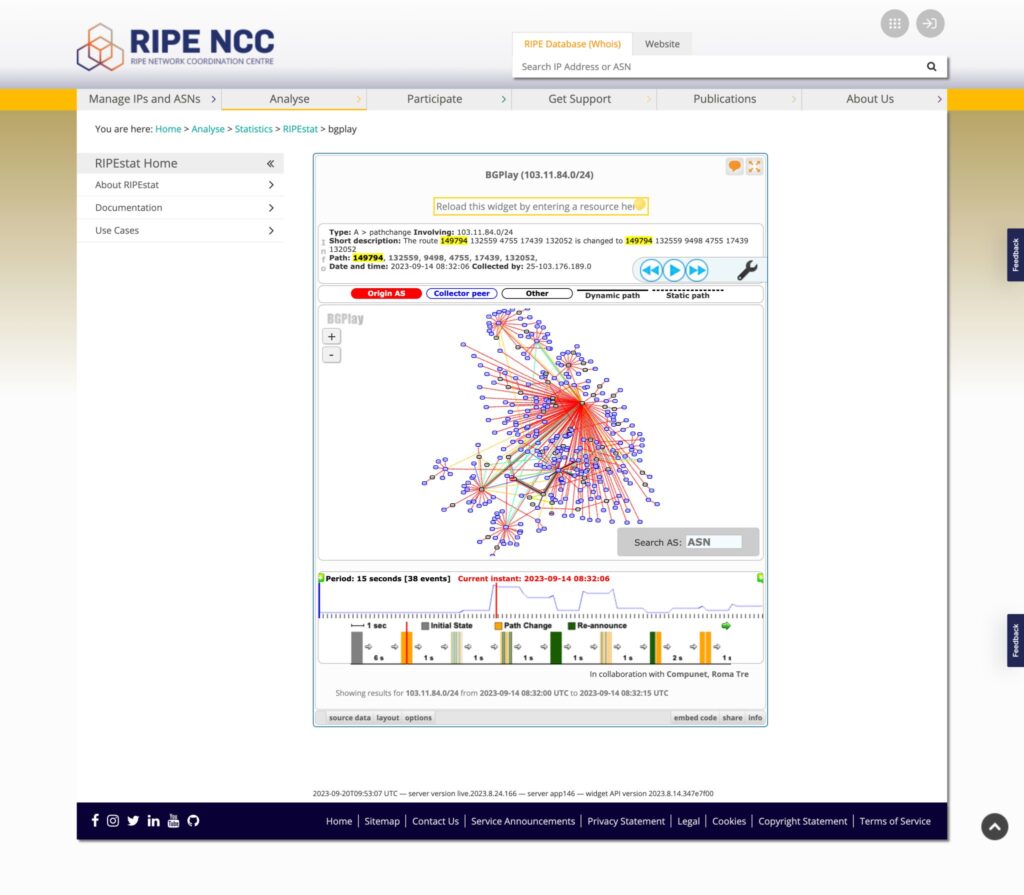Open RIPE NCC YouTube channel
This screenshot has height=895, width=1024.
pyautogui.click(x=173, y=821)
